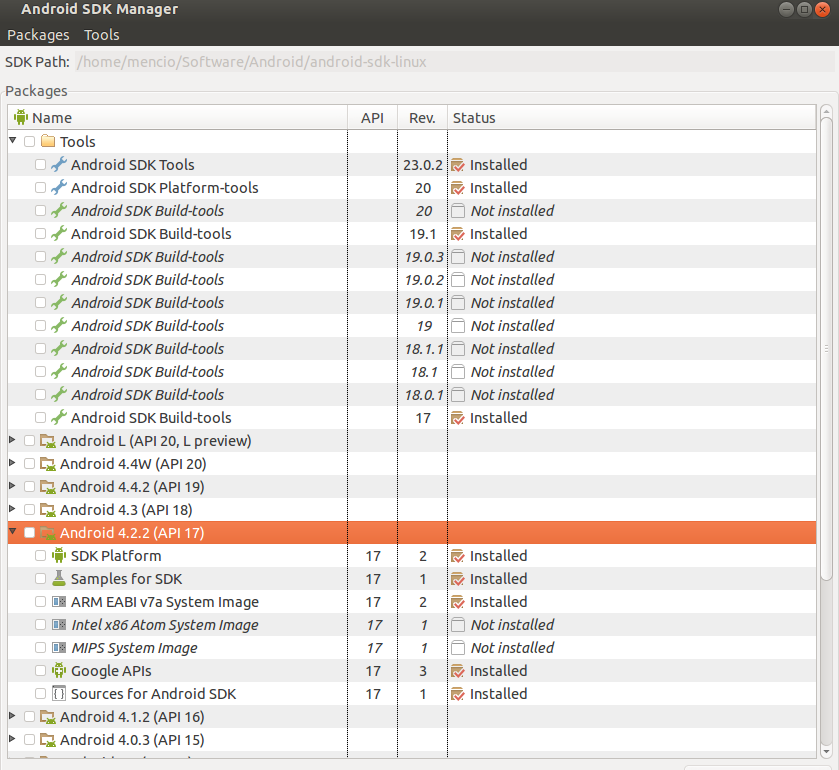Click the Rev. column header
The width and height of the screenshot is (839, 770).
point(421,117)
